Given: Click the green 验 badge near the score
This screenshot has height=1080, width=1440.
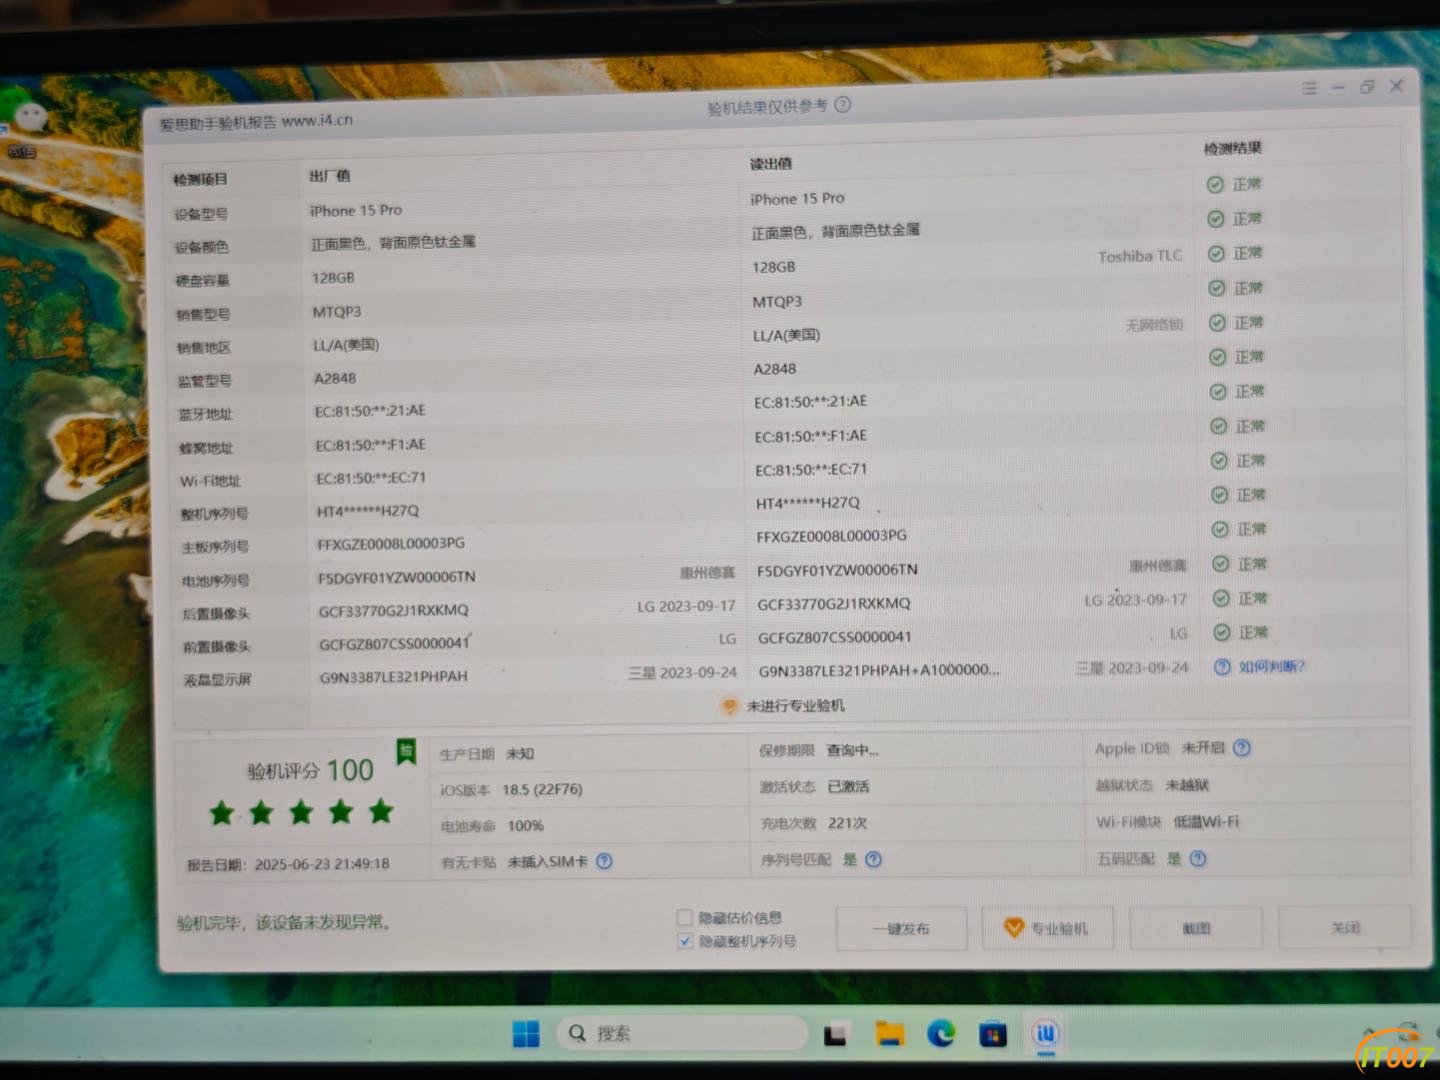Looking at the screenshot, I should [406, 752].
